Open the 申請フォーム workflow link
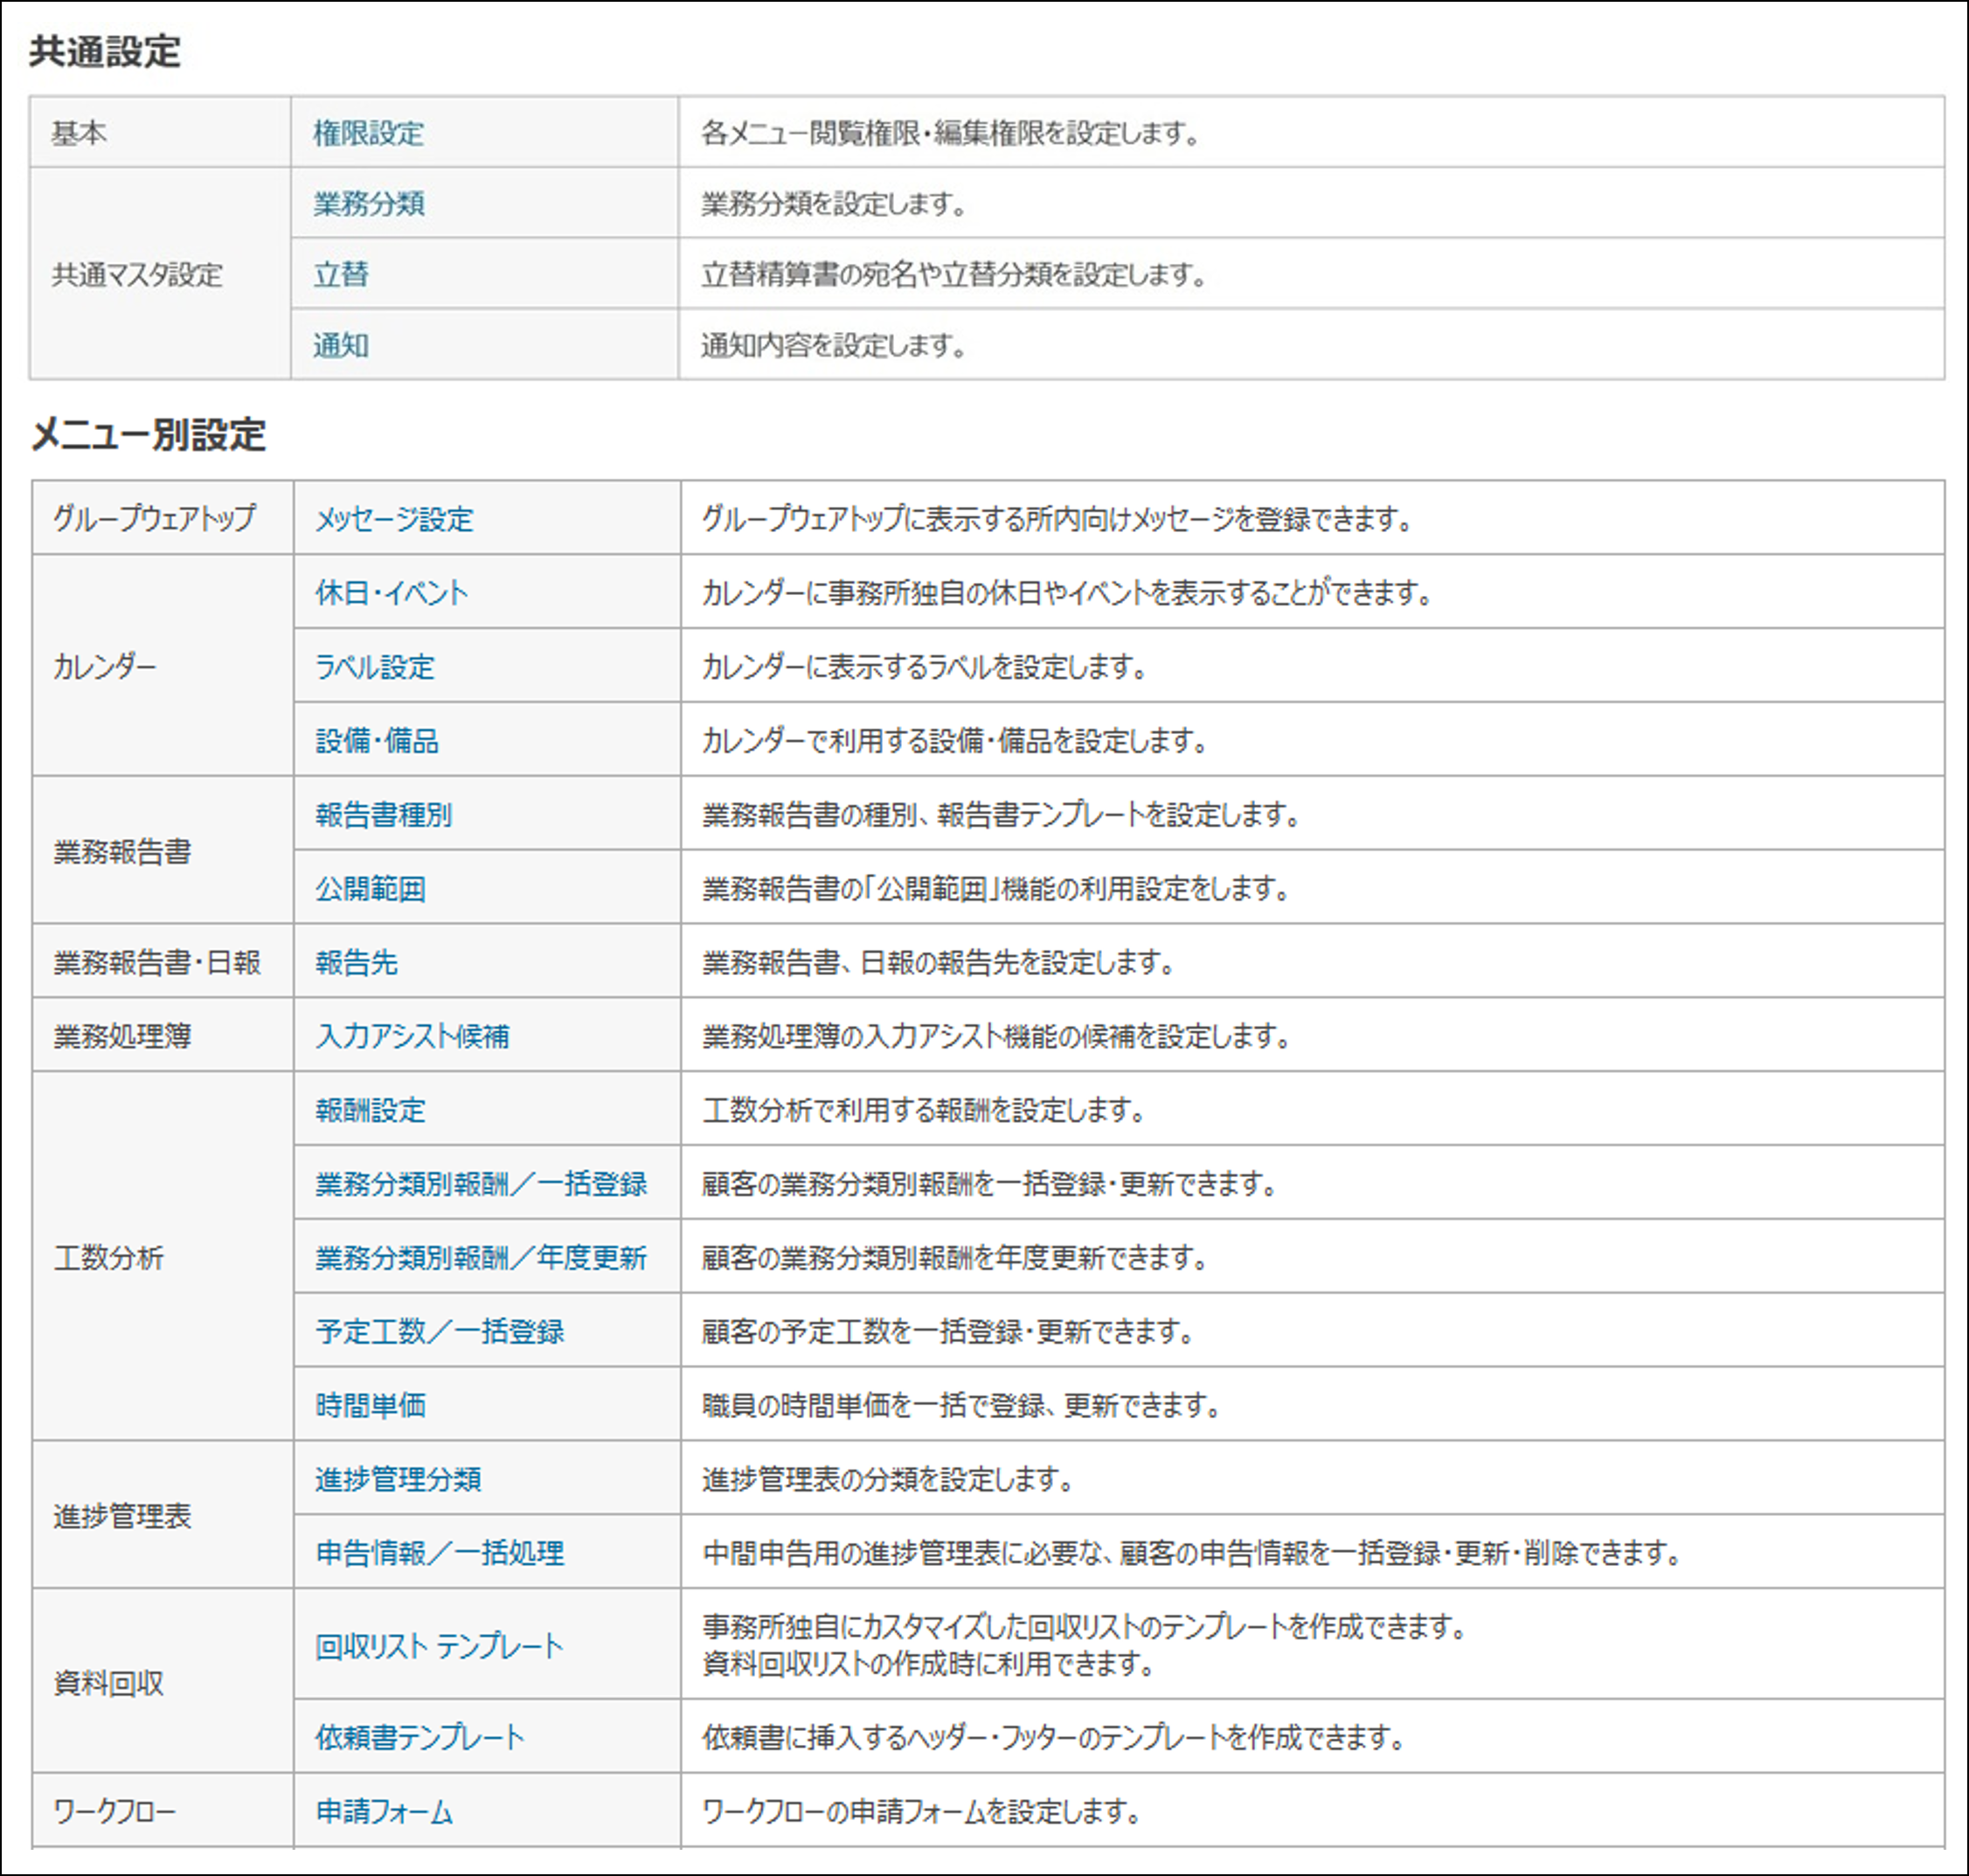Image resolution: width=1969 pixels, height=1876 pixels. [x=384, y=1812]
